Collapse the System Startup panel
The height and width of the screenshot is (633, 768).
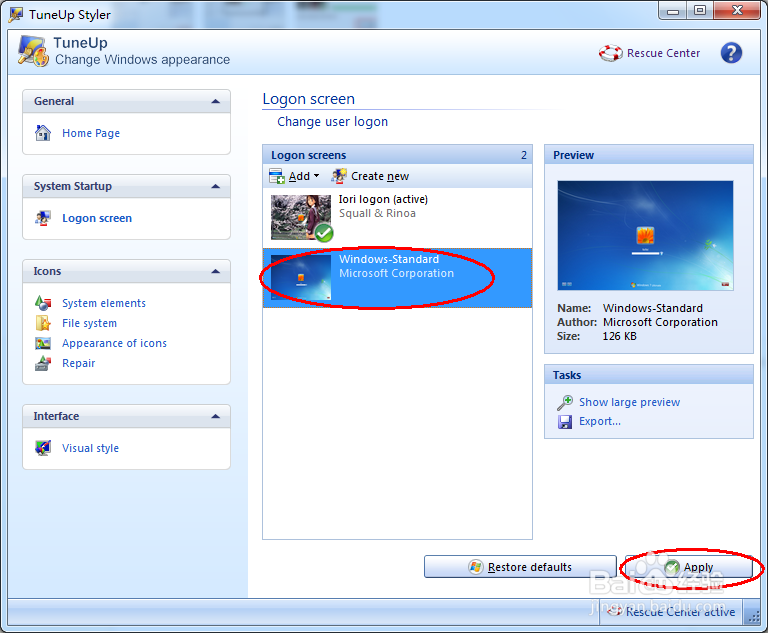216,186
